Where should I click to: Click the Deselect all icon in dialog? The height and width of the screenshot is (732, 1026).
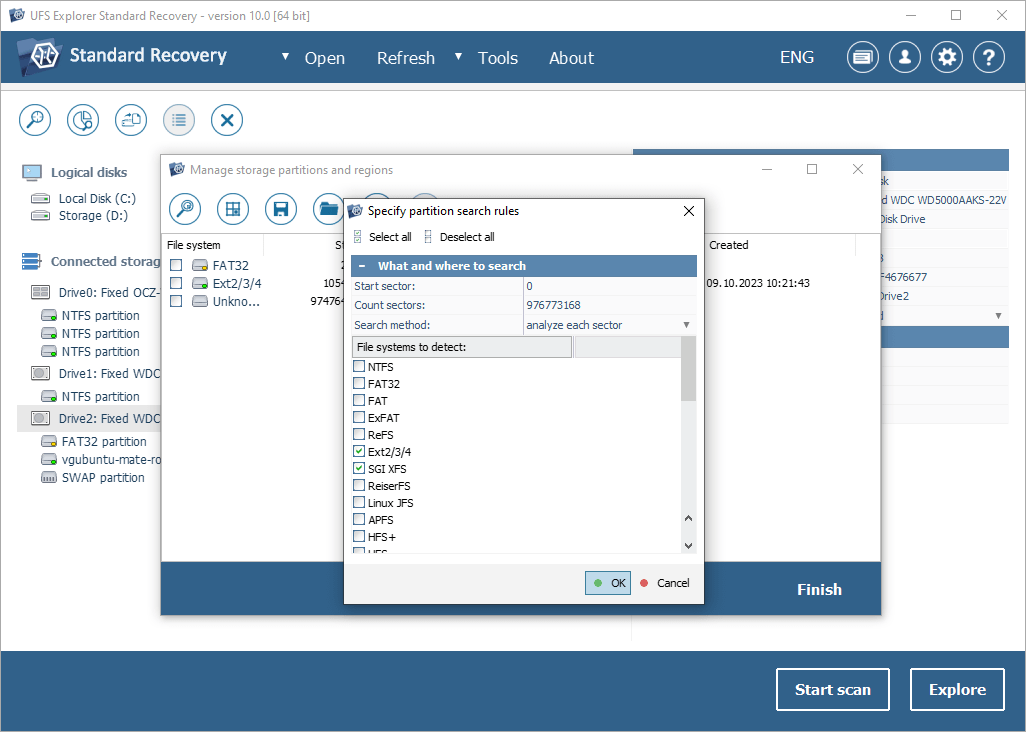point(428,237)
